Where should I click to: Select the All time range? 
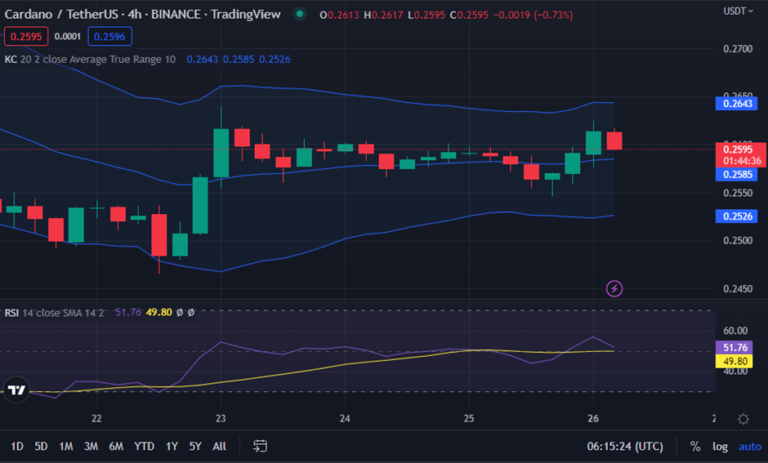219,446
